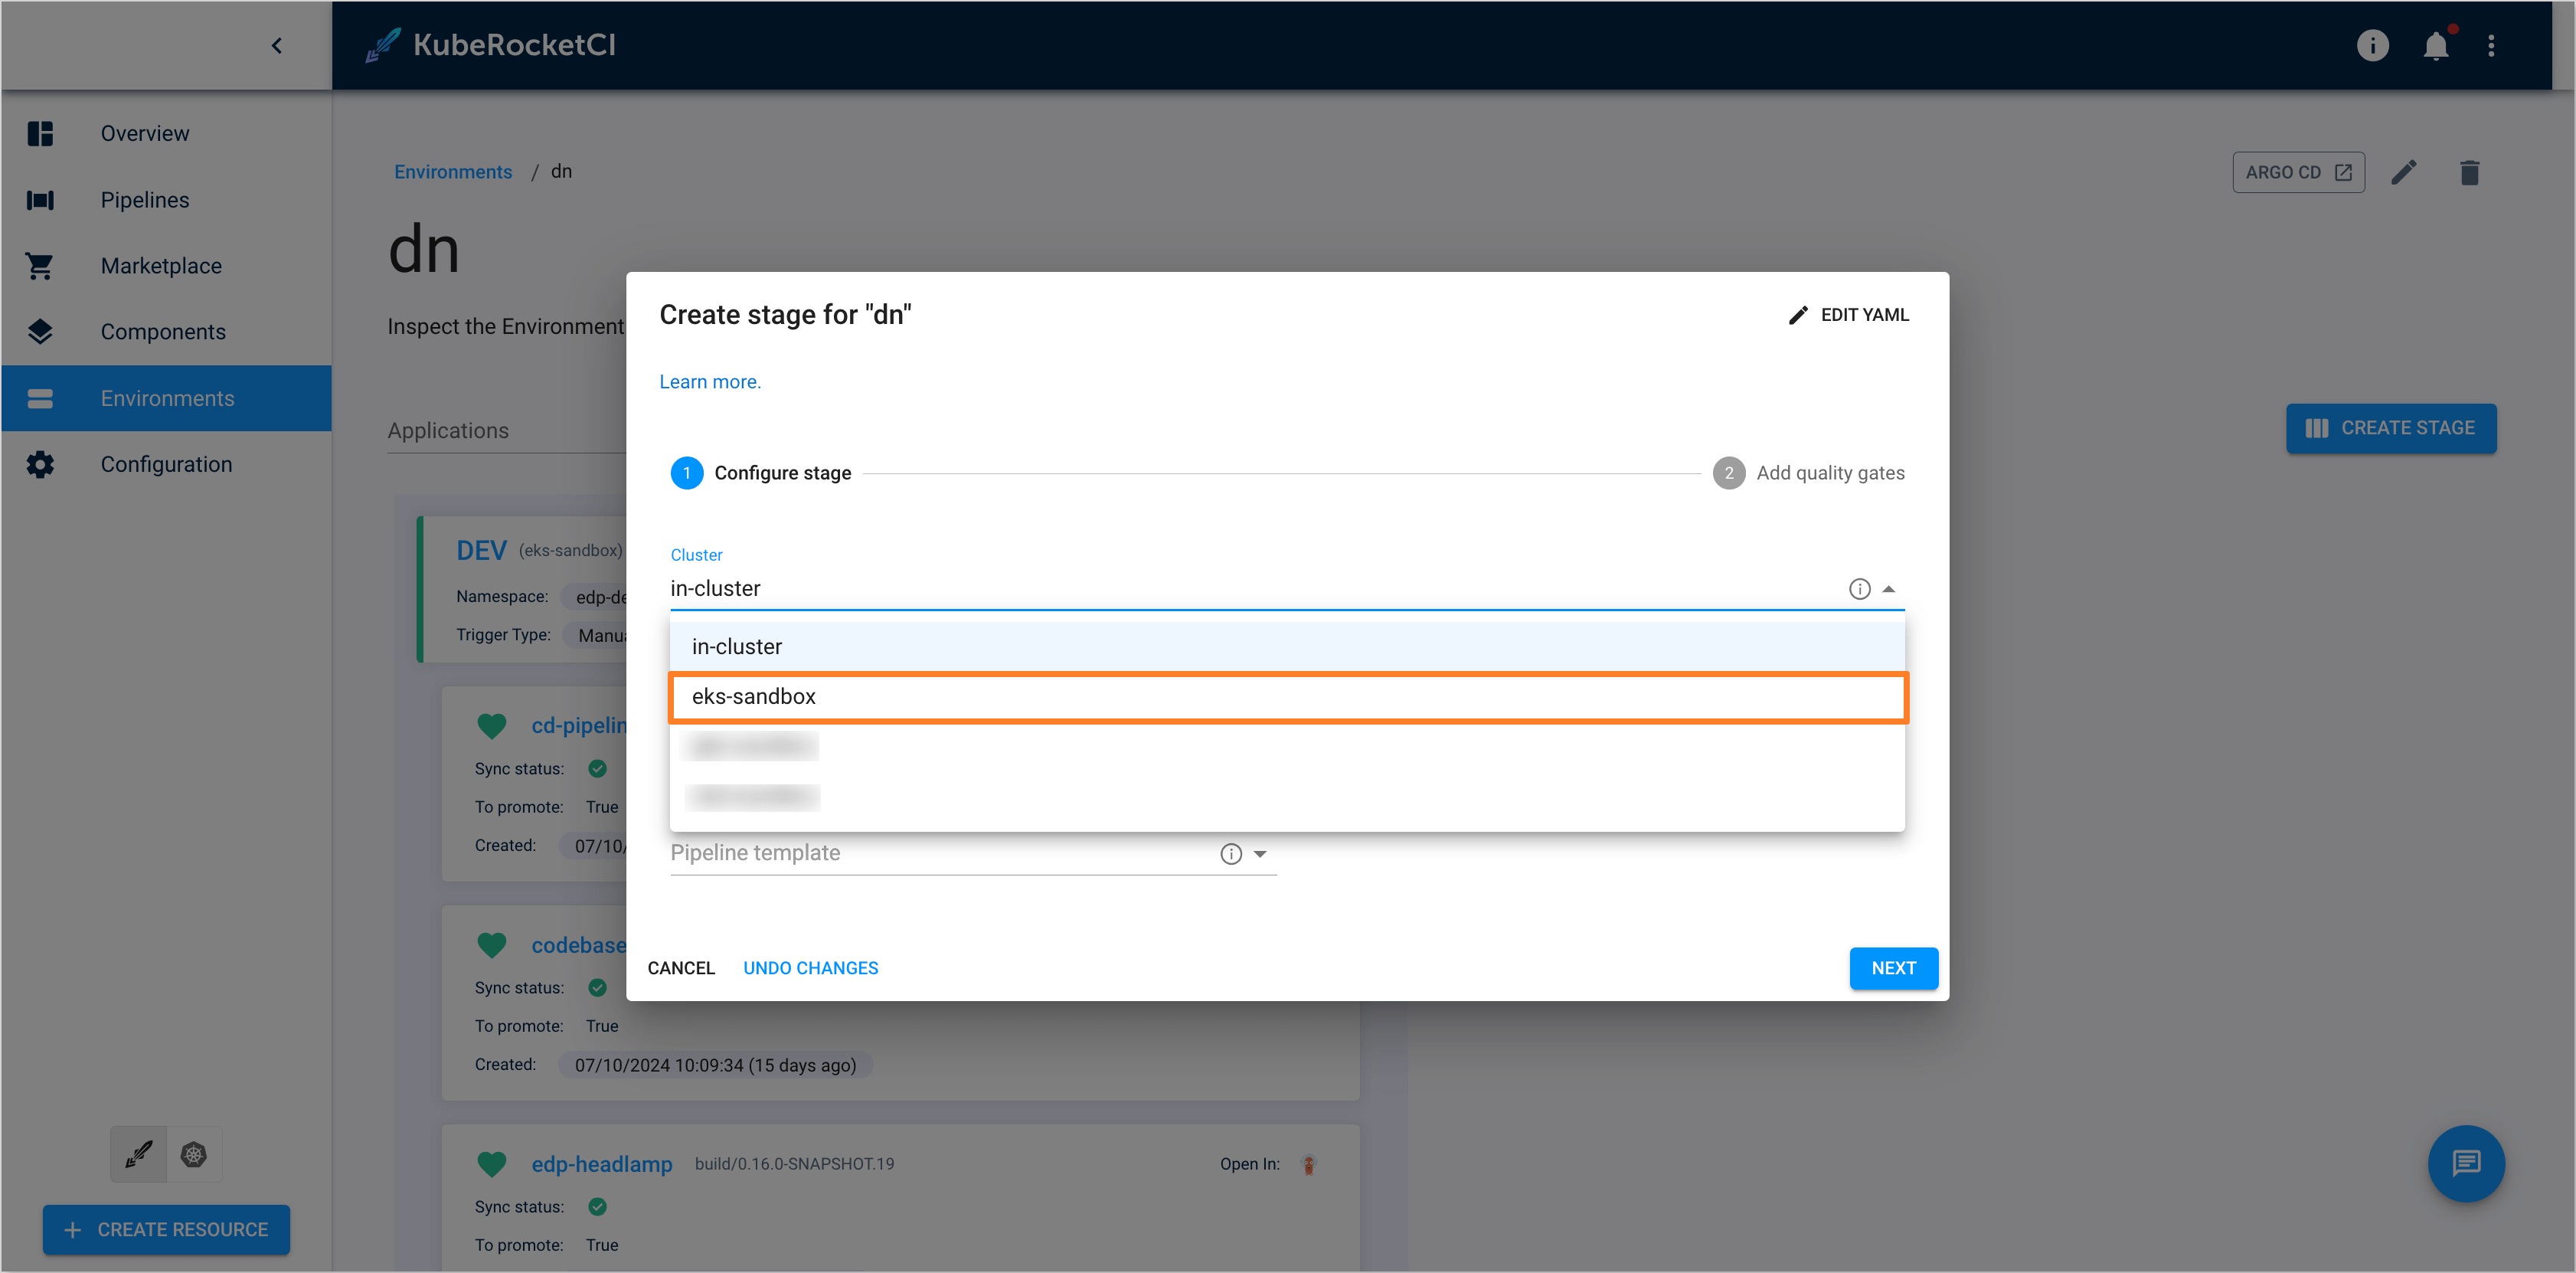Image resolution: width=2576 pixels, height=1273 pixels.
Task: Select eks-sandbox from cluster dropdown
Action: point(1286,695)
